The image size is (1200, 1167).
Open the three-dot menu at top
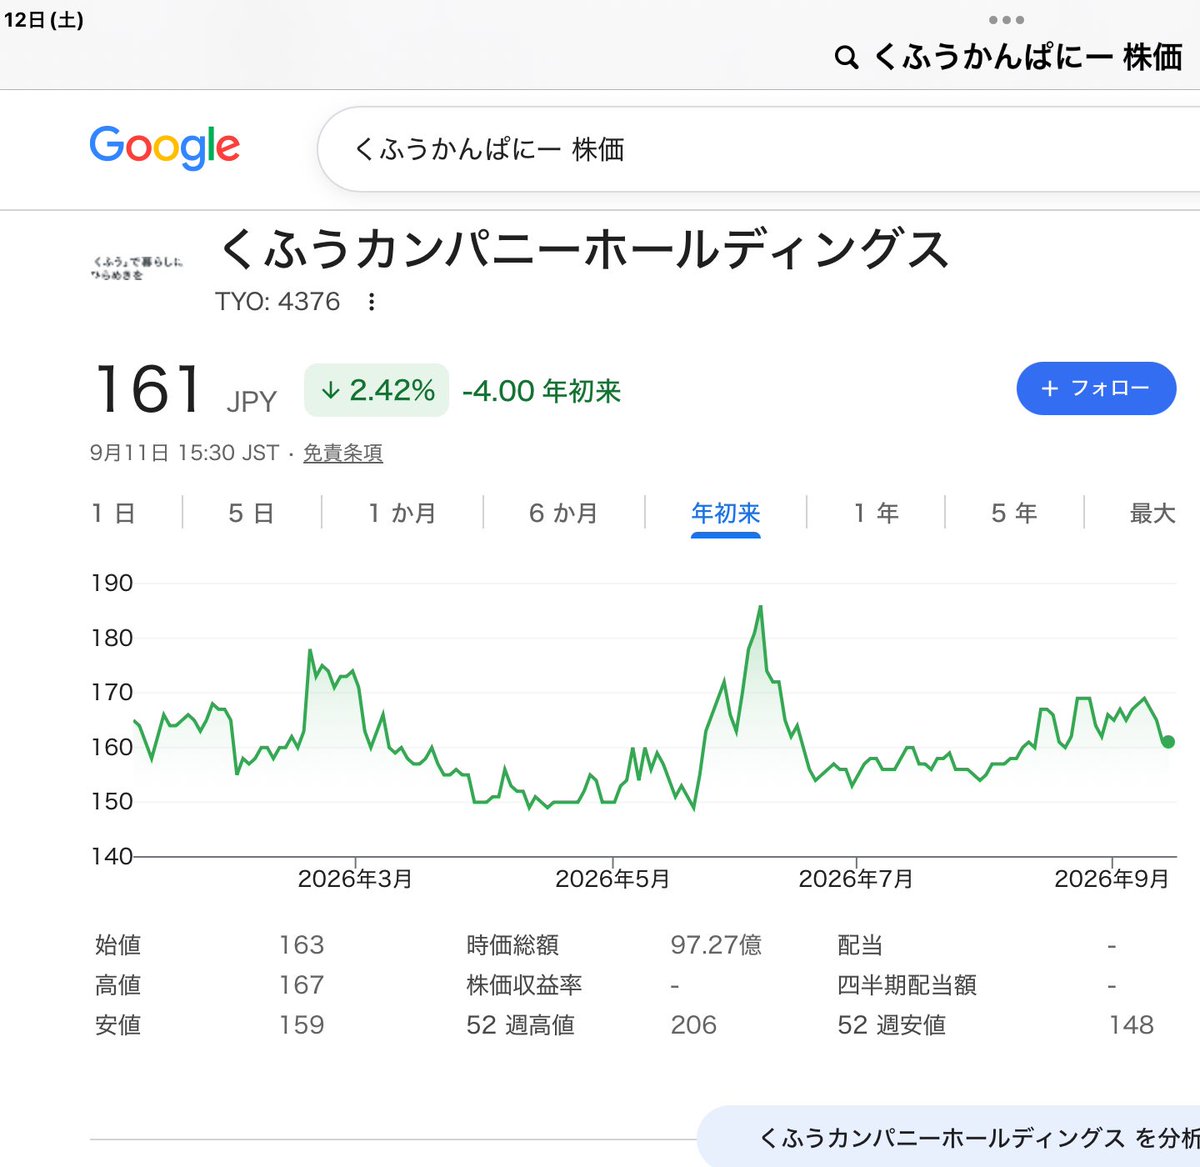[x=1005, y=20]
